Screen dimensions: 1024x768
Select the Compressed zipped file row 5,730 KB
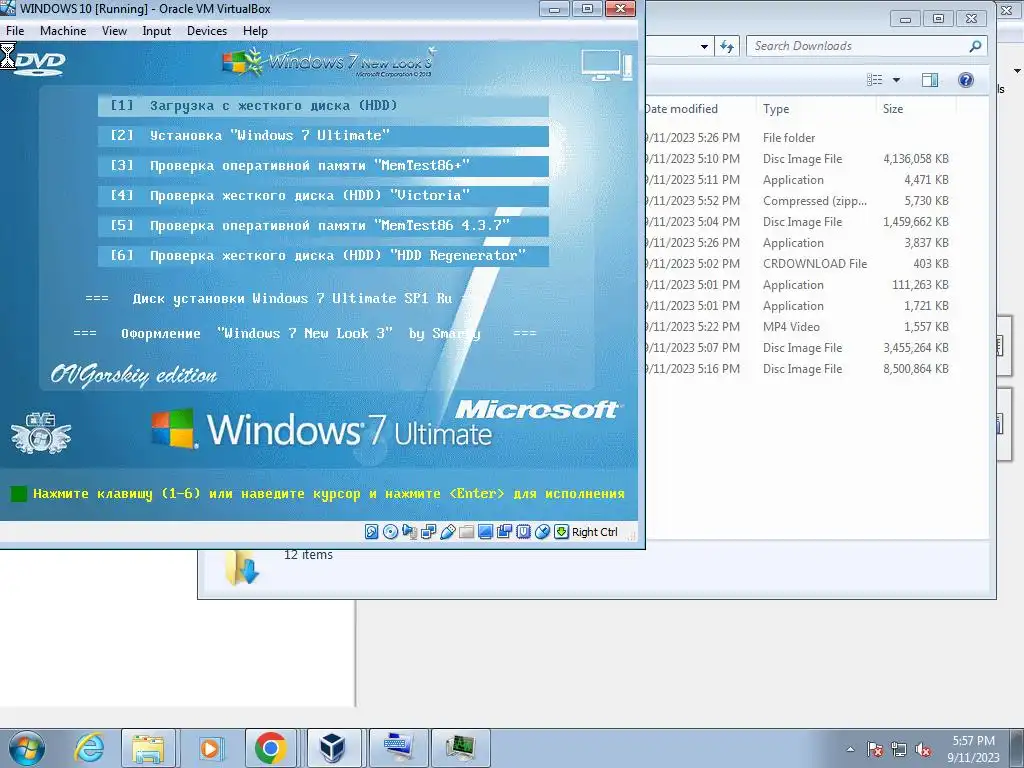click(800, 200)
